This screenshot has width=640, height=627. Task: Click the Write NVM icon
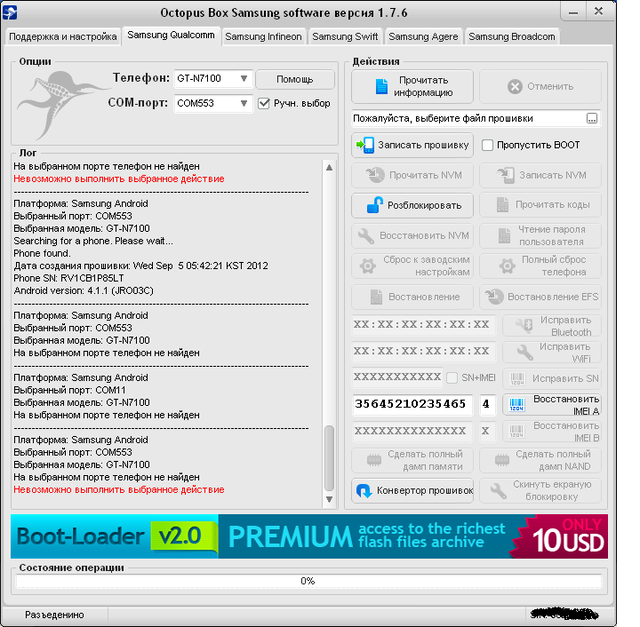505,175
